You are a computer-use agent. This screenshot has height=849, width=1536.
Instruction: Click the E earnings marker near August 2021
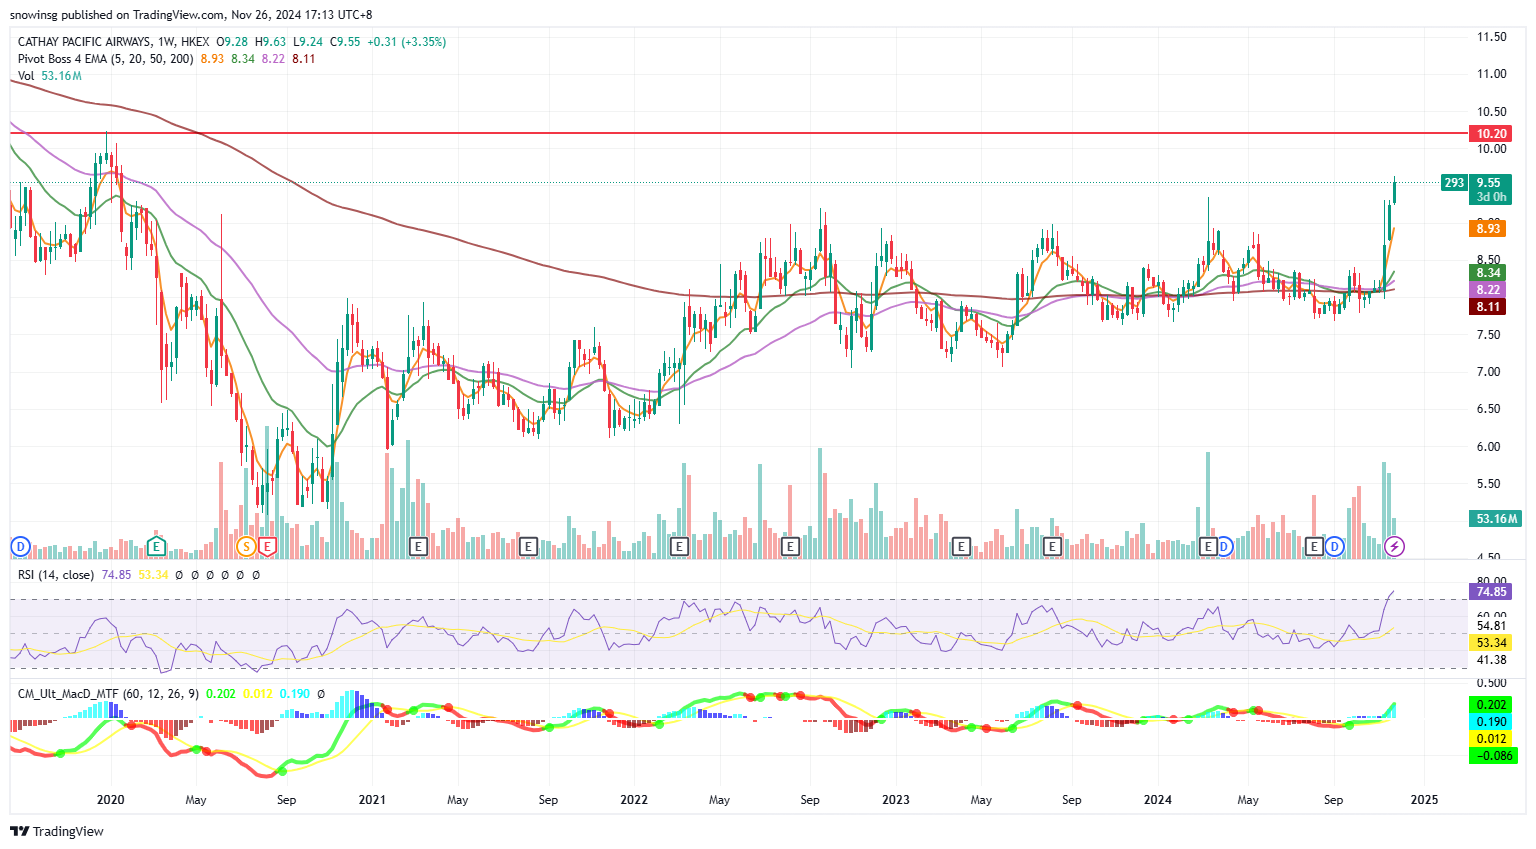click(528, 546)
